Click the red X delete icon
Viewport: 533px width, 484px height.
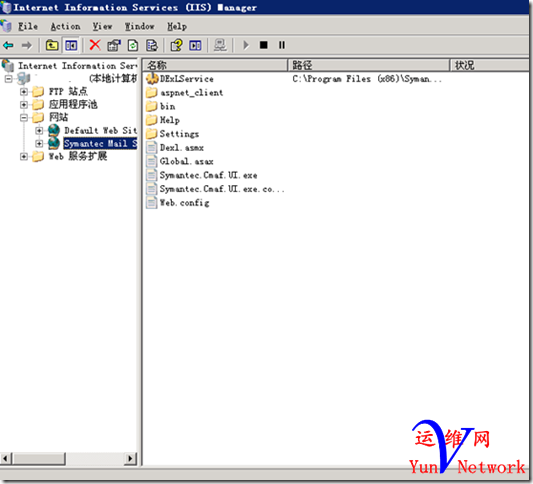[95, 45]
